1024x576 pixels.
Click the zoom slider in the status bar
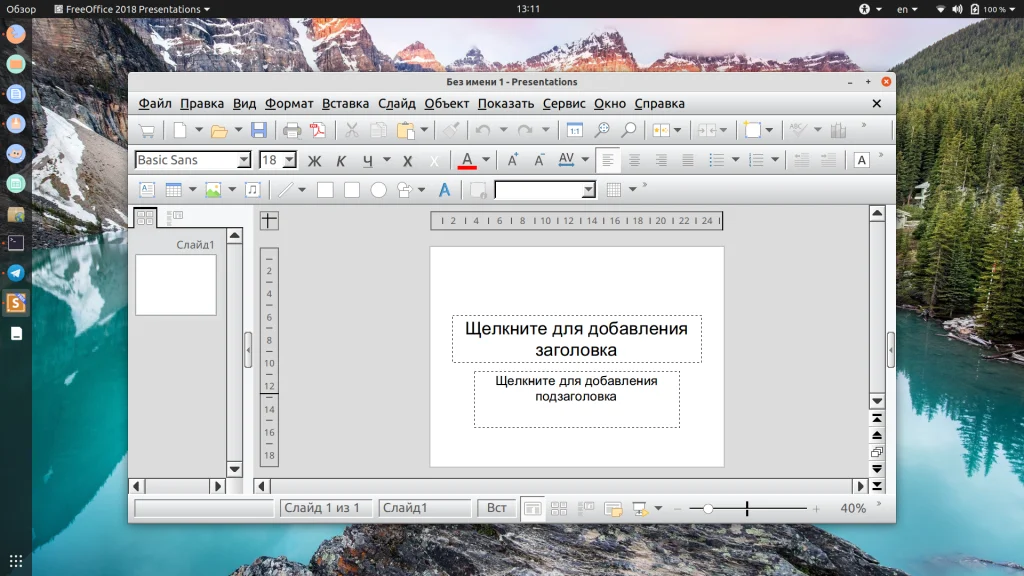(708, 509)
